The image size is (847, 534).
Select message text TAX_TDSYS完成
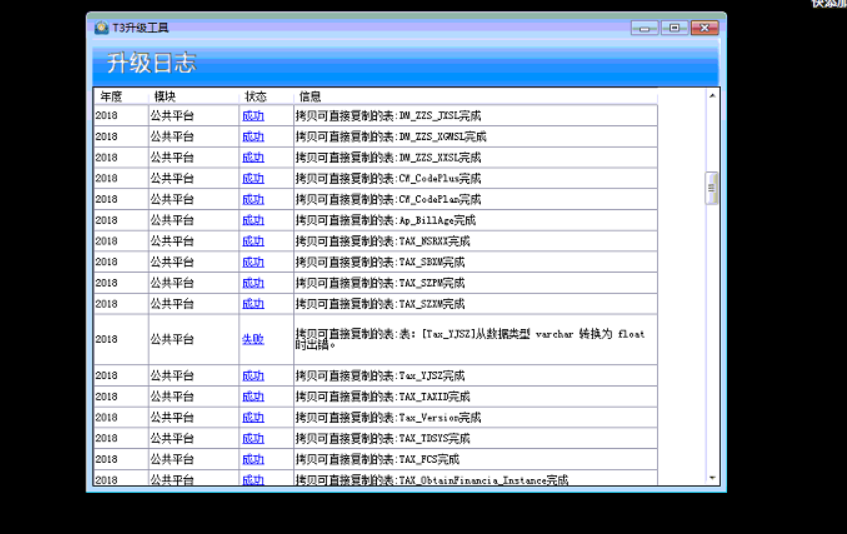[x=434, y=438]
